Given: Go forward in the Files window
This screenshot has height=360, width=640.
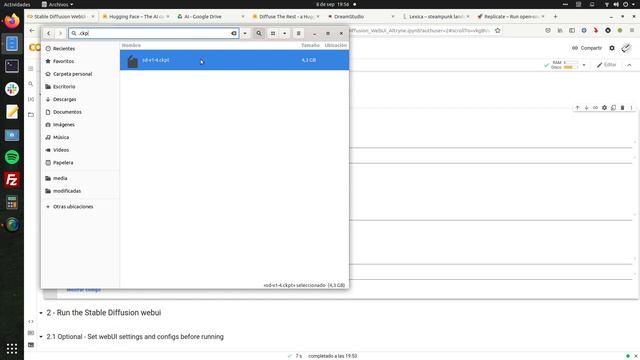Looking at the screenshot, I should coord(60,33).
